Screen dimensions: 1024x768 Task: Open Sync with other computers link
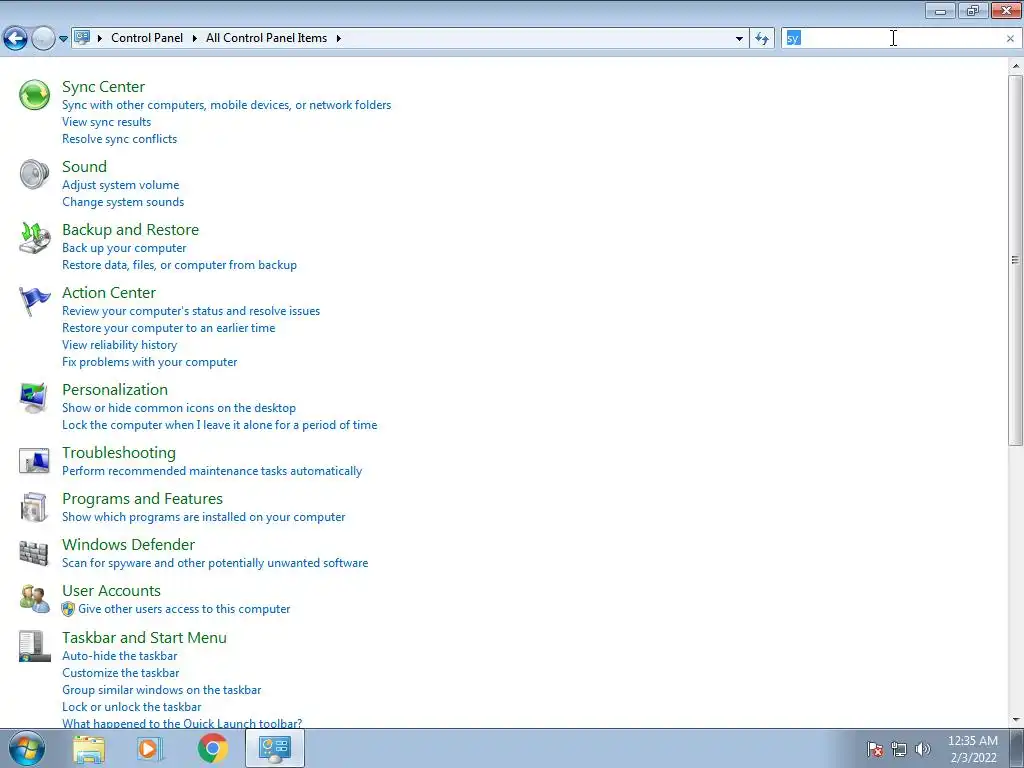click(227, 105)
